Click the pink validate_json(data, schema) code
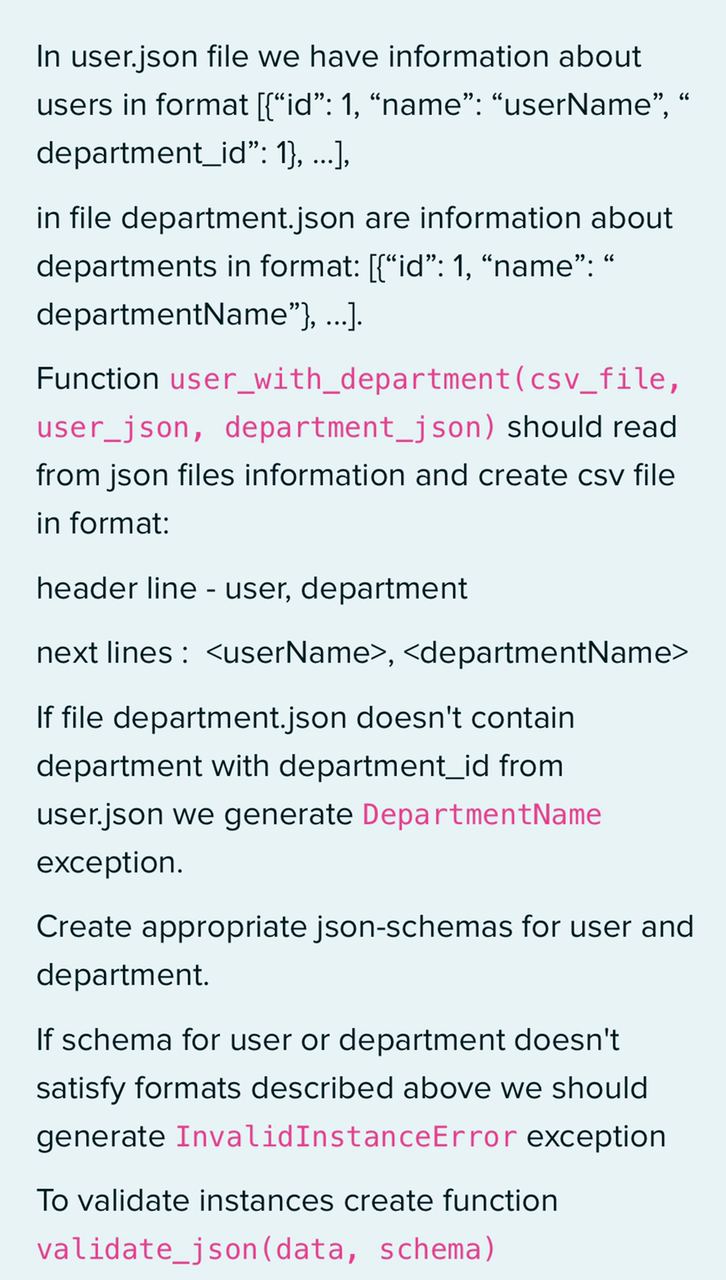 [266, 1249]
